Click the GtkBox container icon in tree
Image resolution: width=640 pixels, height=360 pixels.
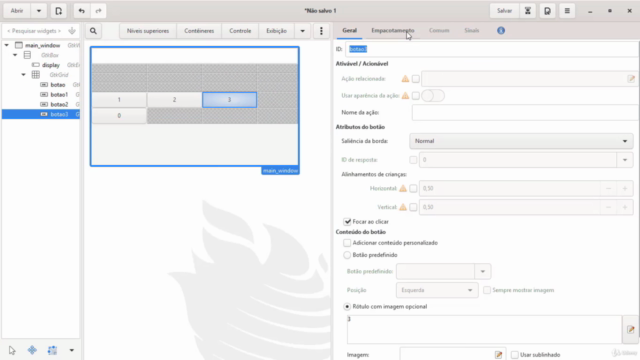tap(27, 55)
